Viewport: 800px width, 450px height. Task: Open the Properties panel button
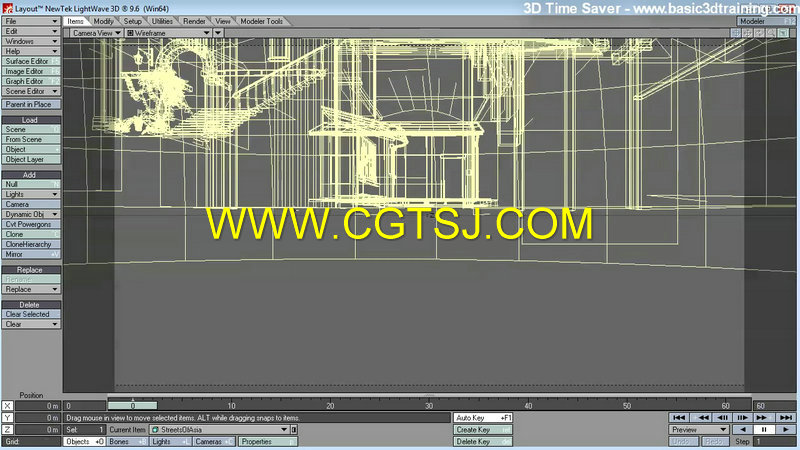[267, 442]
